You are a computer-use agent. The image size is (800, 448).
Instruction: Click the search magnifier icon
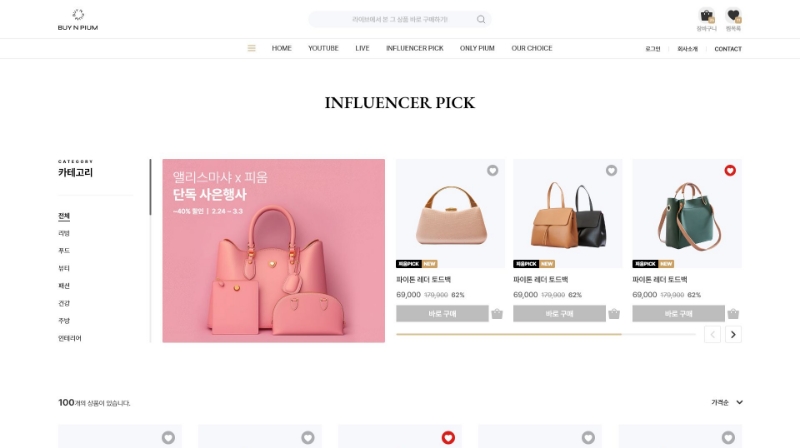coord(481,19)
